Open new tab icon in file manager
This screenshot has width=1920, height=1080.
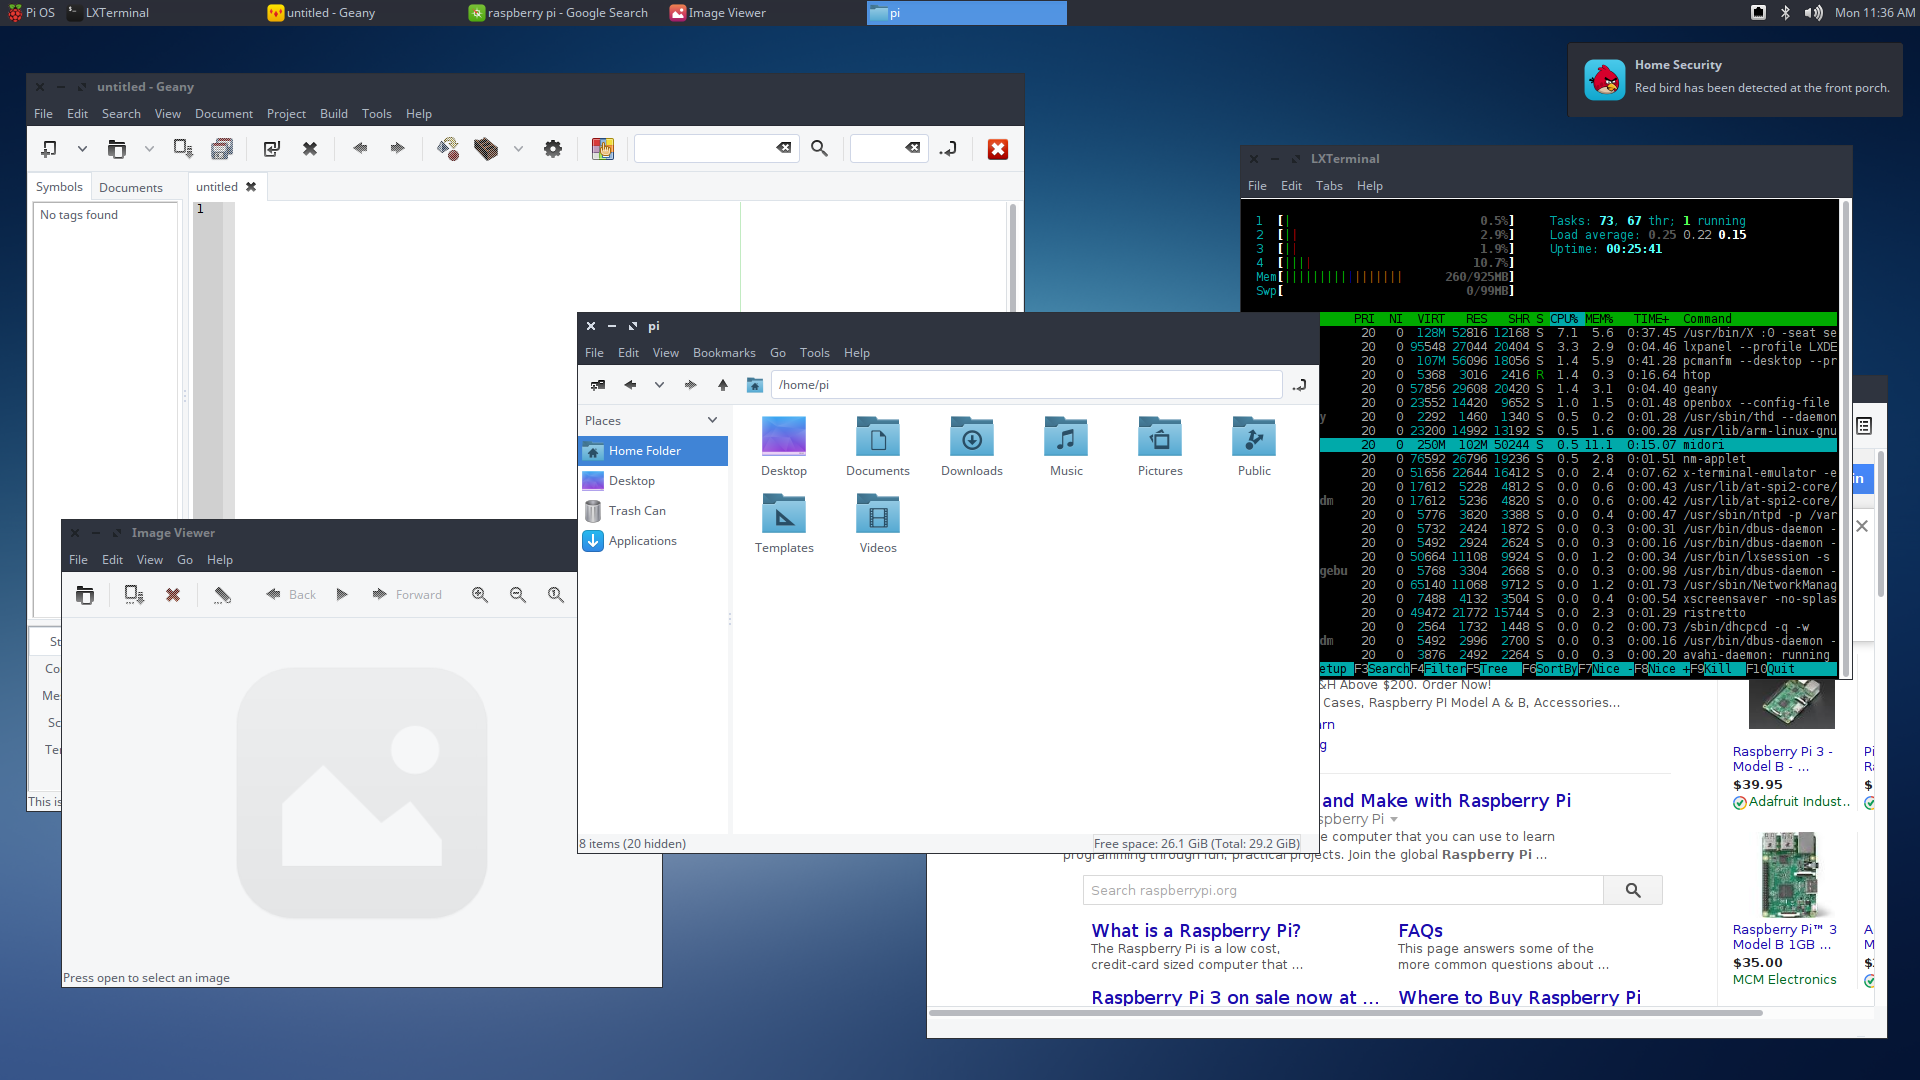click(598, 385)
